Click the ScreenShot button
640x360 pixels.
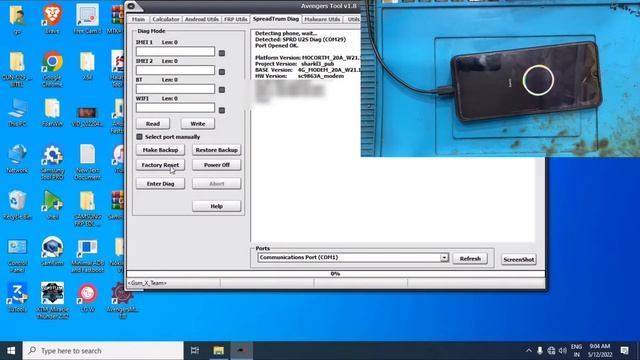pos(518,260)
